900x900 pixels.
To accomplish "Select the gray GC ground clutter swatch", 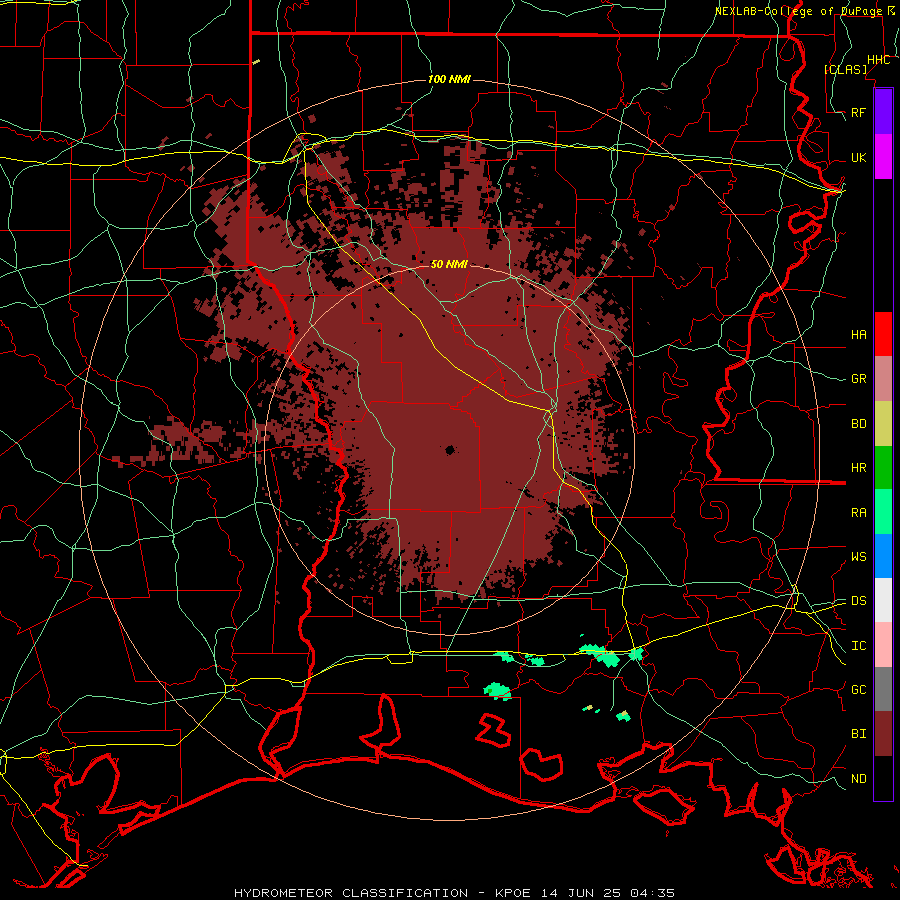I will click(883, 689).
